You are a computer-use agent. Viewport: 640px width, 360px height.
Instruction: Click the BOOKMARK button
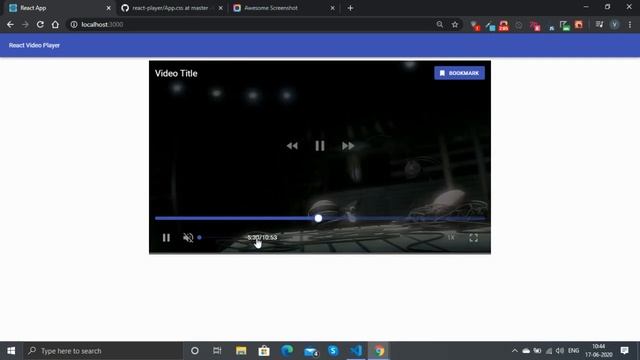459,73
